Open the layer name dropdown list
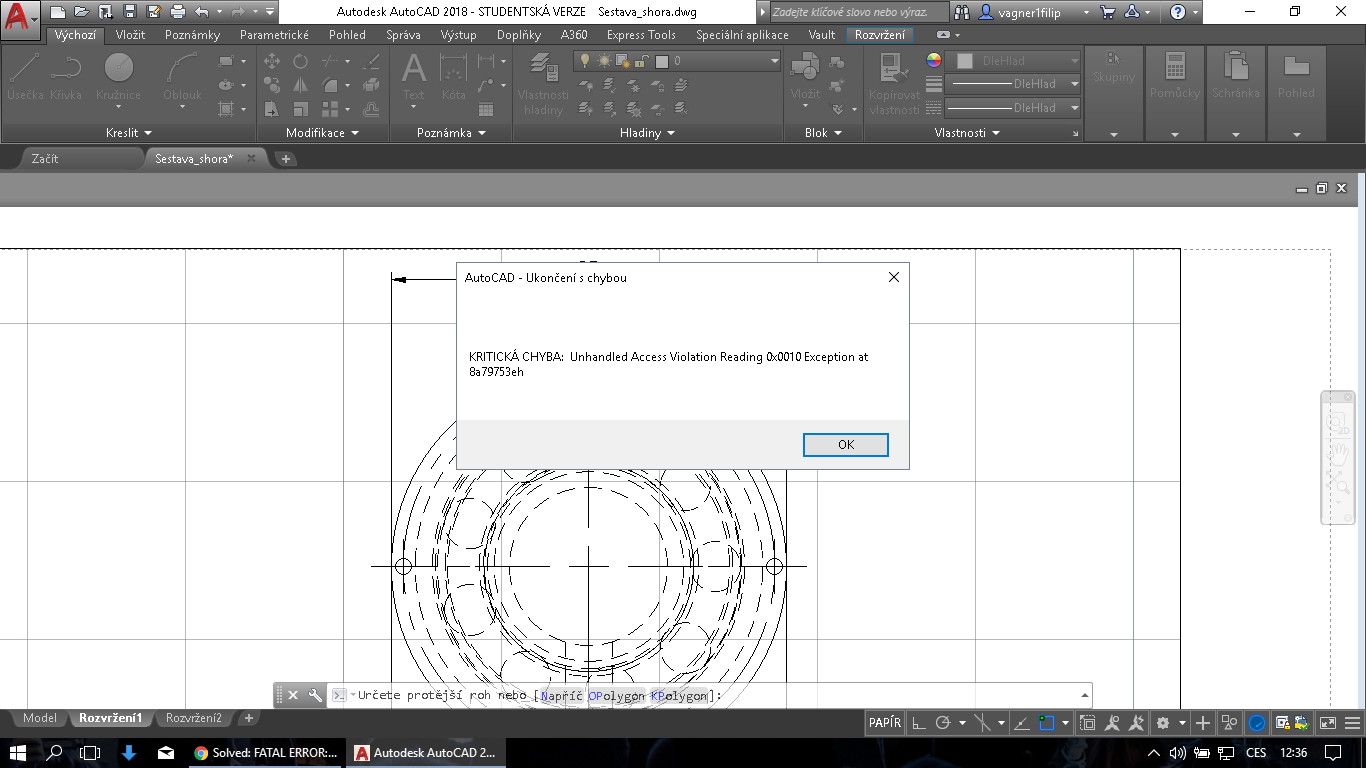The height and width of the screenshot is (768, 1366). coord(774,61)
